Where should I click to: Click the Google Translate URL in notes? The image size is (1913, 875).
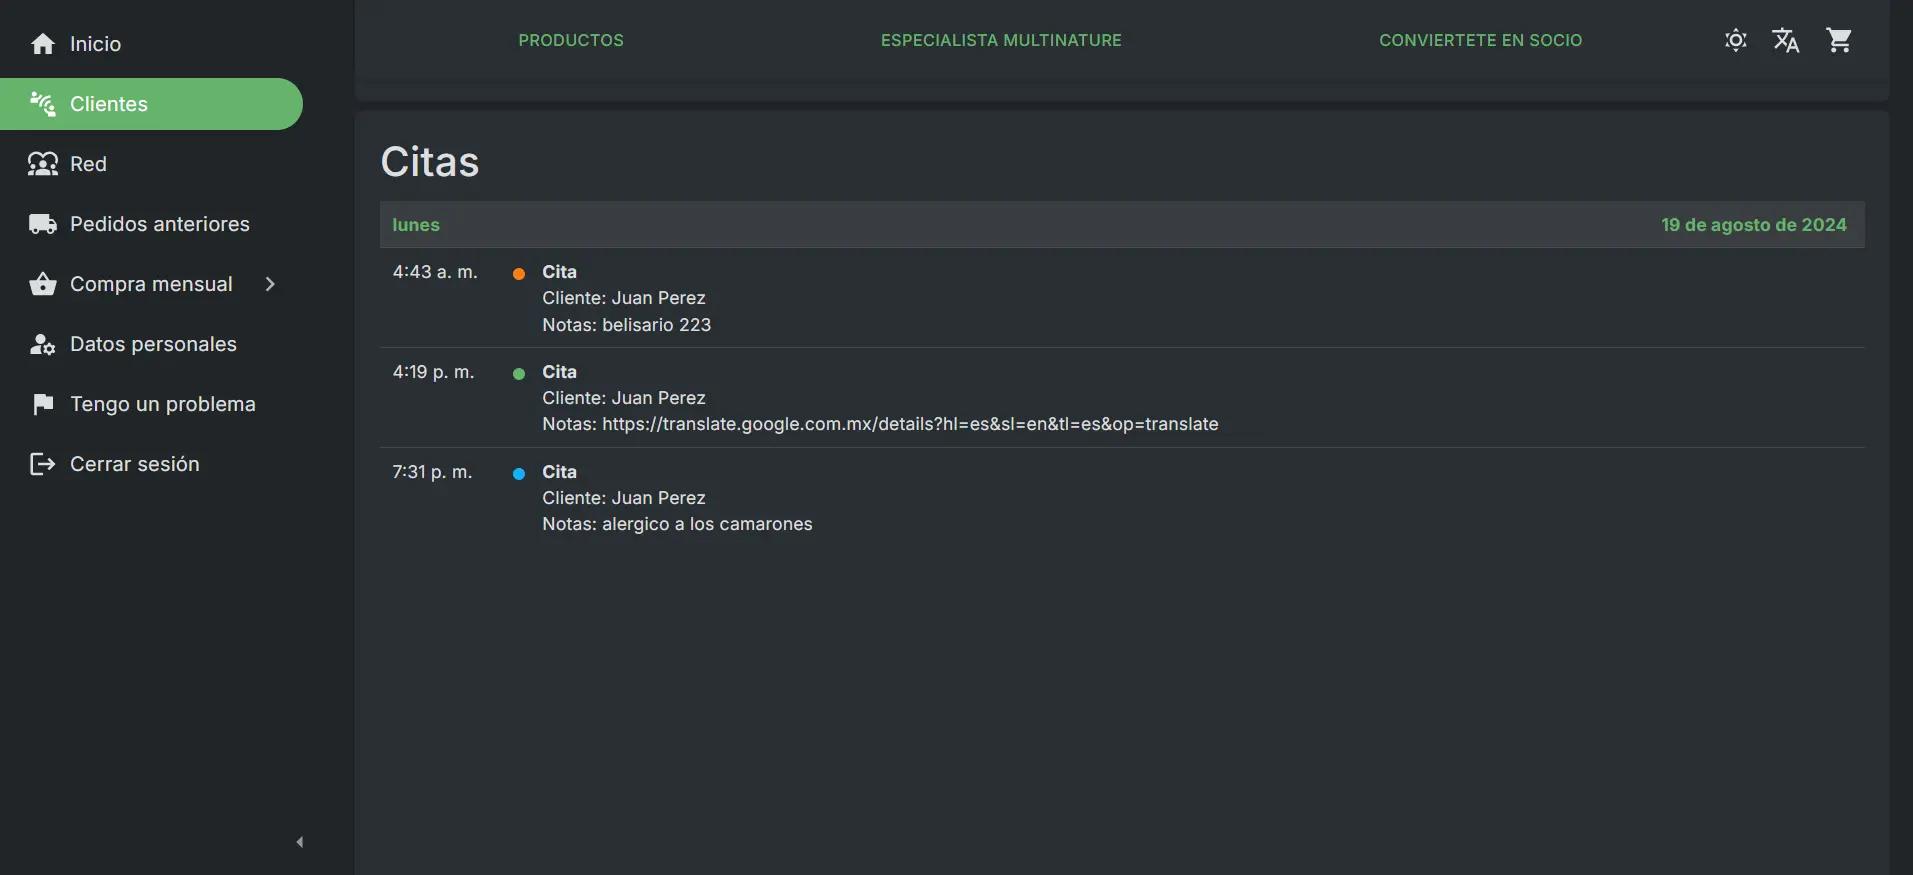coord(910,424)
